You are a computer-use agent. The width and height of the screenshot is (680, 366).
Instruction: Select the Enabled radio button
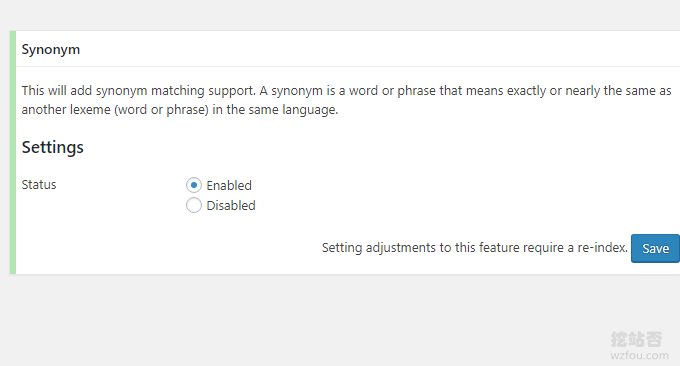(193, 185)
